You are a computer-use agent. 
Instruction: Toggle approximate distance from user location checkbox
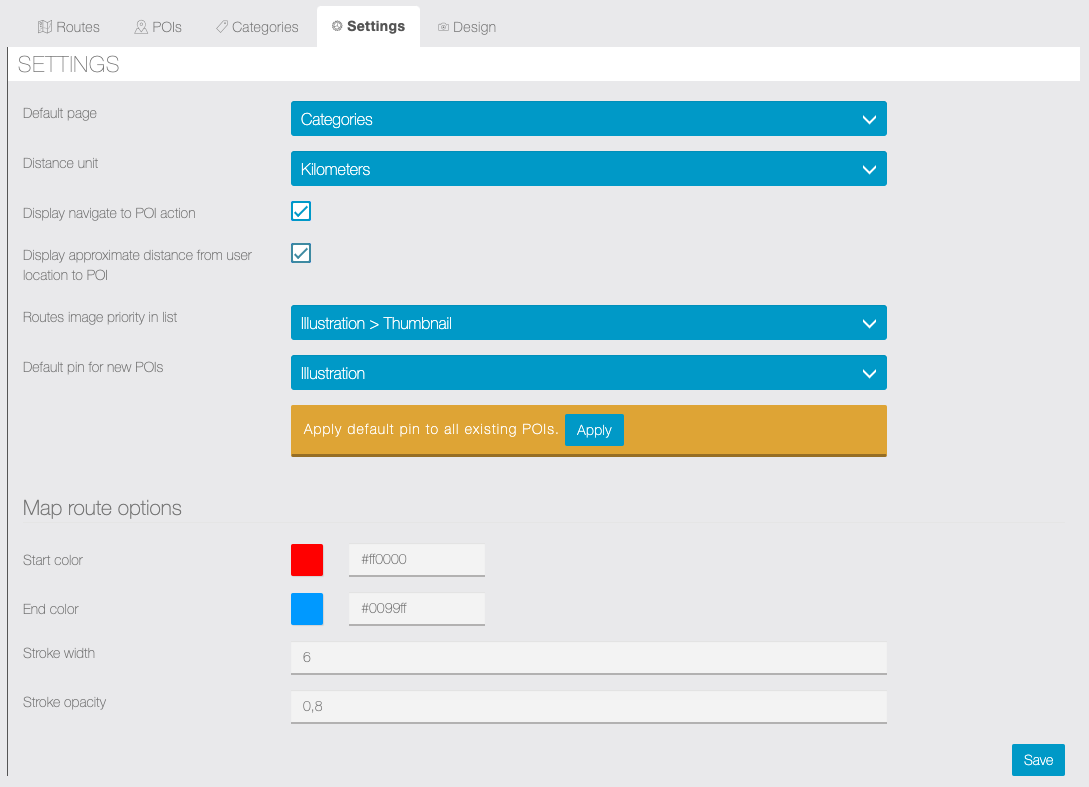(x=301, y=253)
